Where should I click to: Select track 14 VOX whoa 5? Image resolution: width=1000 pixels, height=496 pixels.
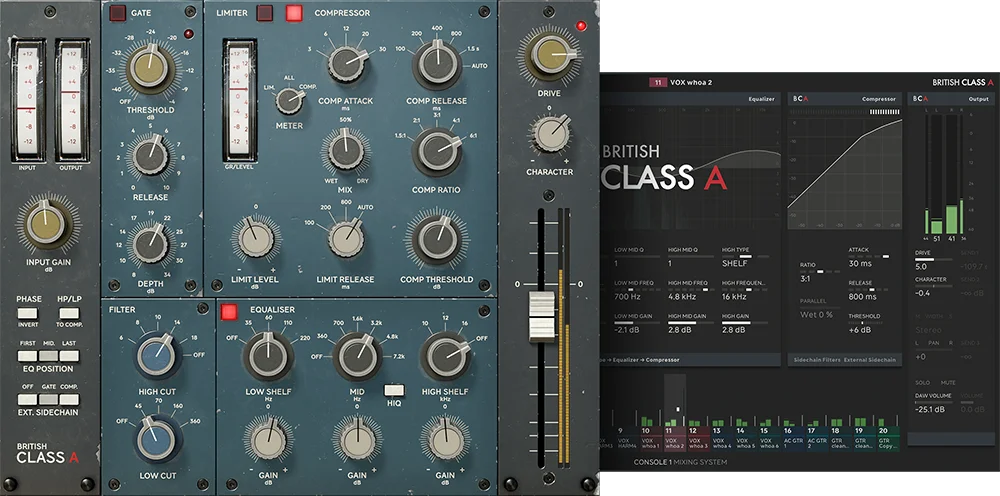(x=744, y=439)
